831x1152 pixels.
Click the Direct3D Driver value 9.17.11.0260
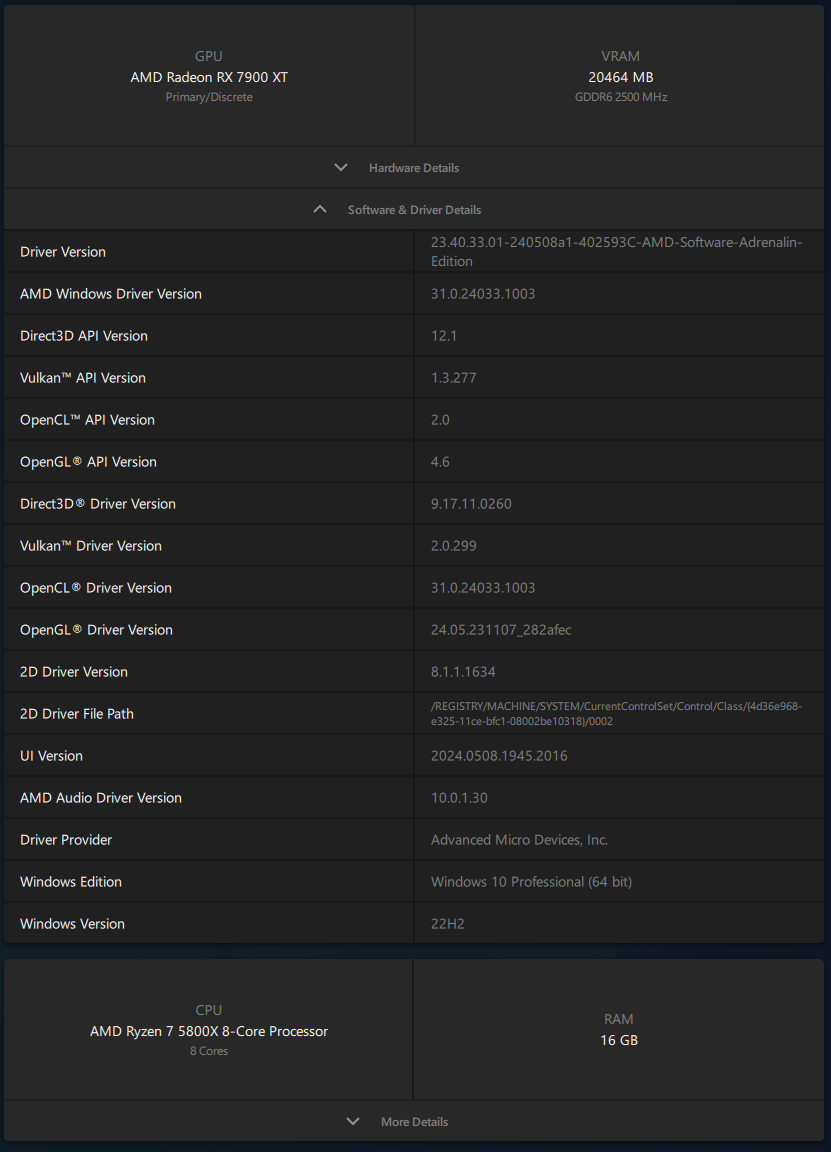[x=471, y=503]
